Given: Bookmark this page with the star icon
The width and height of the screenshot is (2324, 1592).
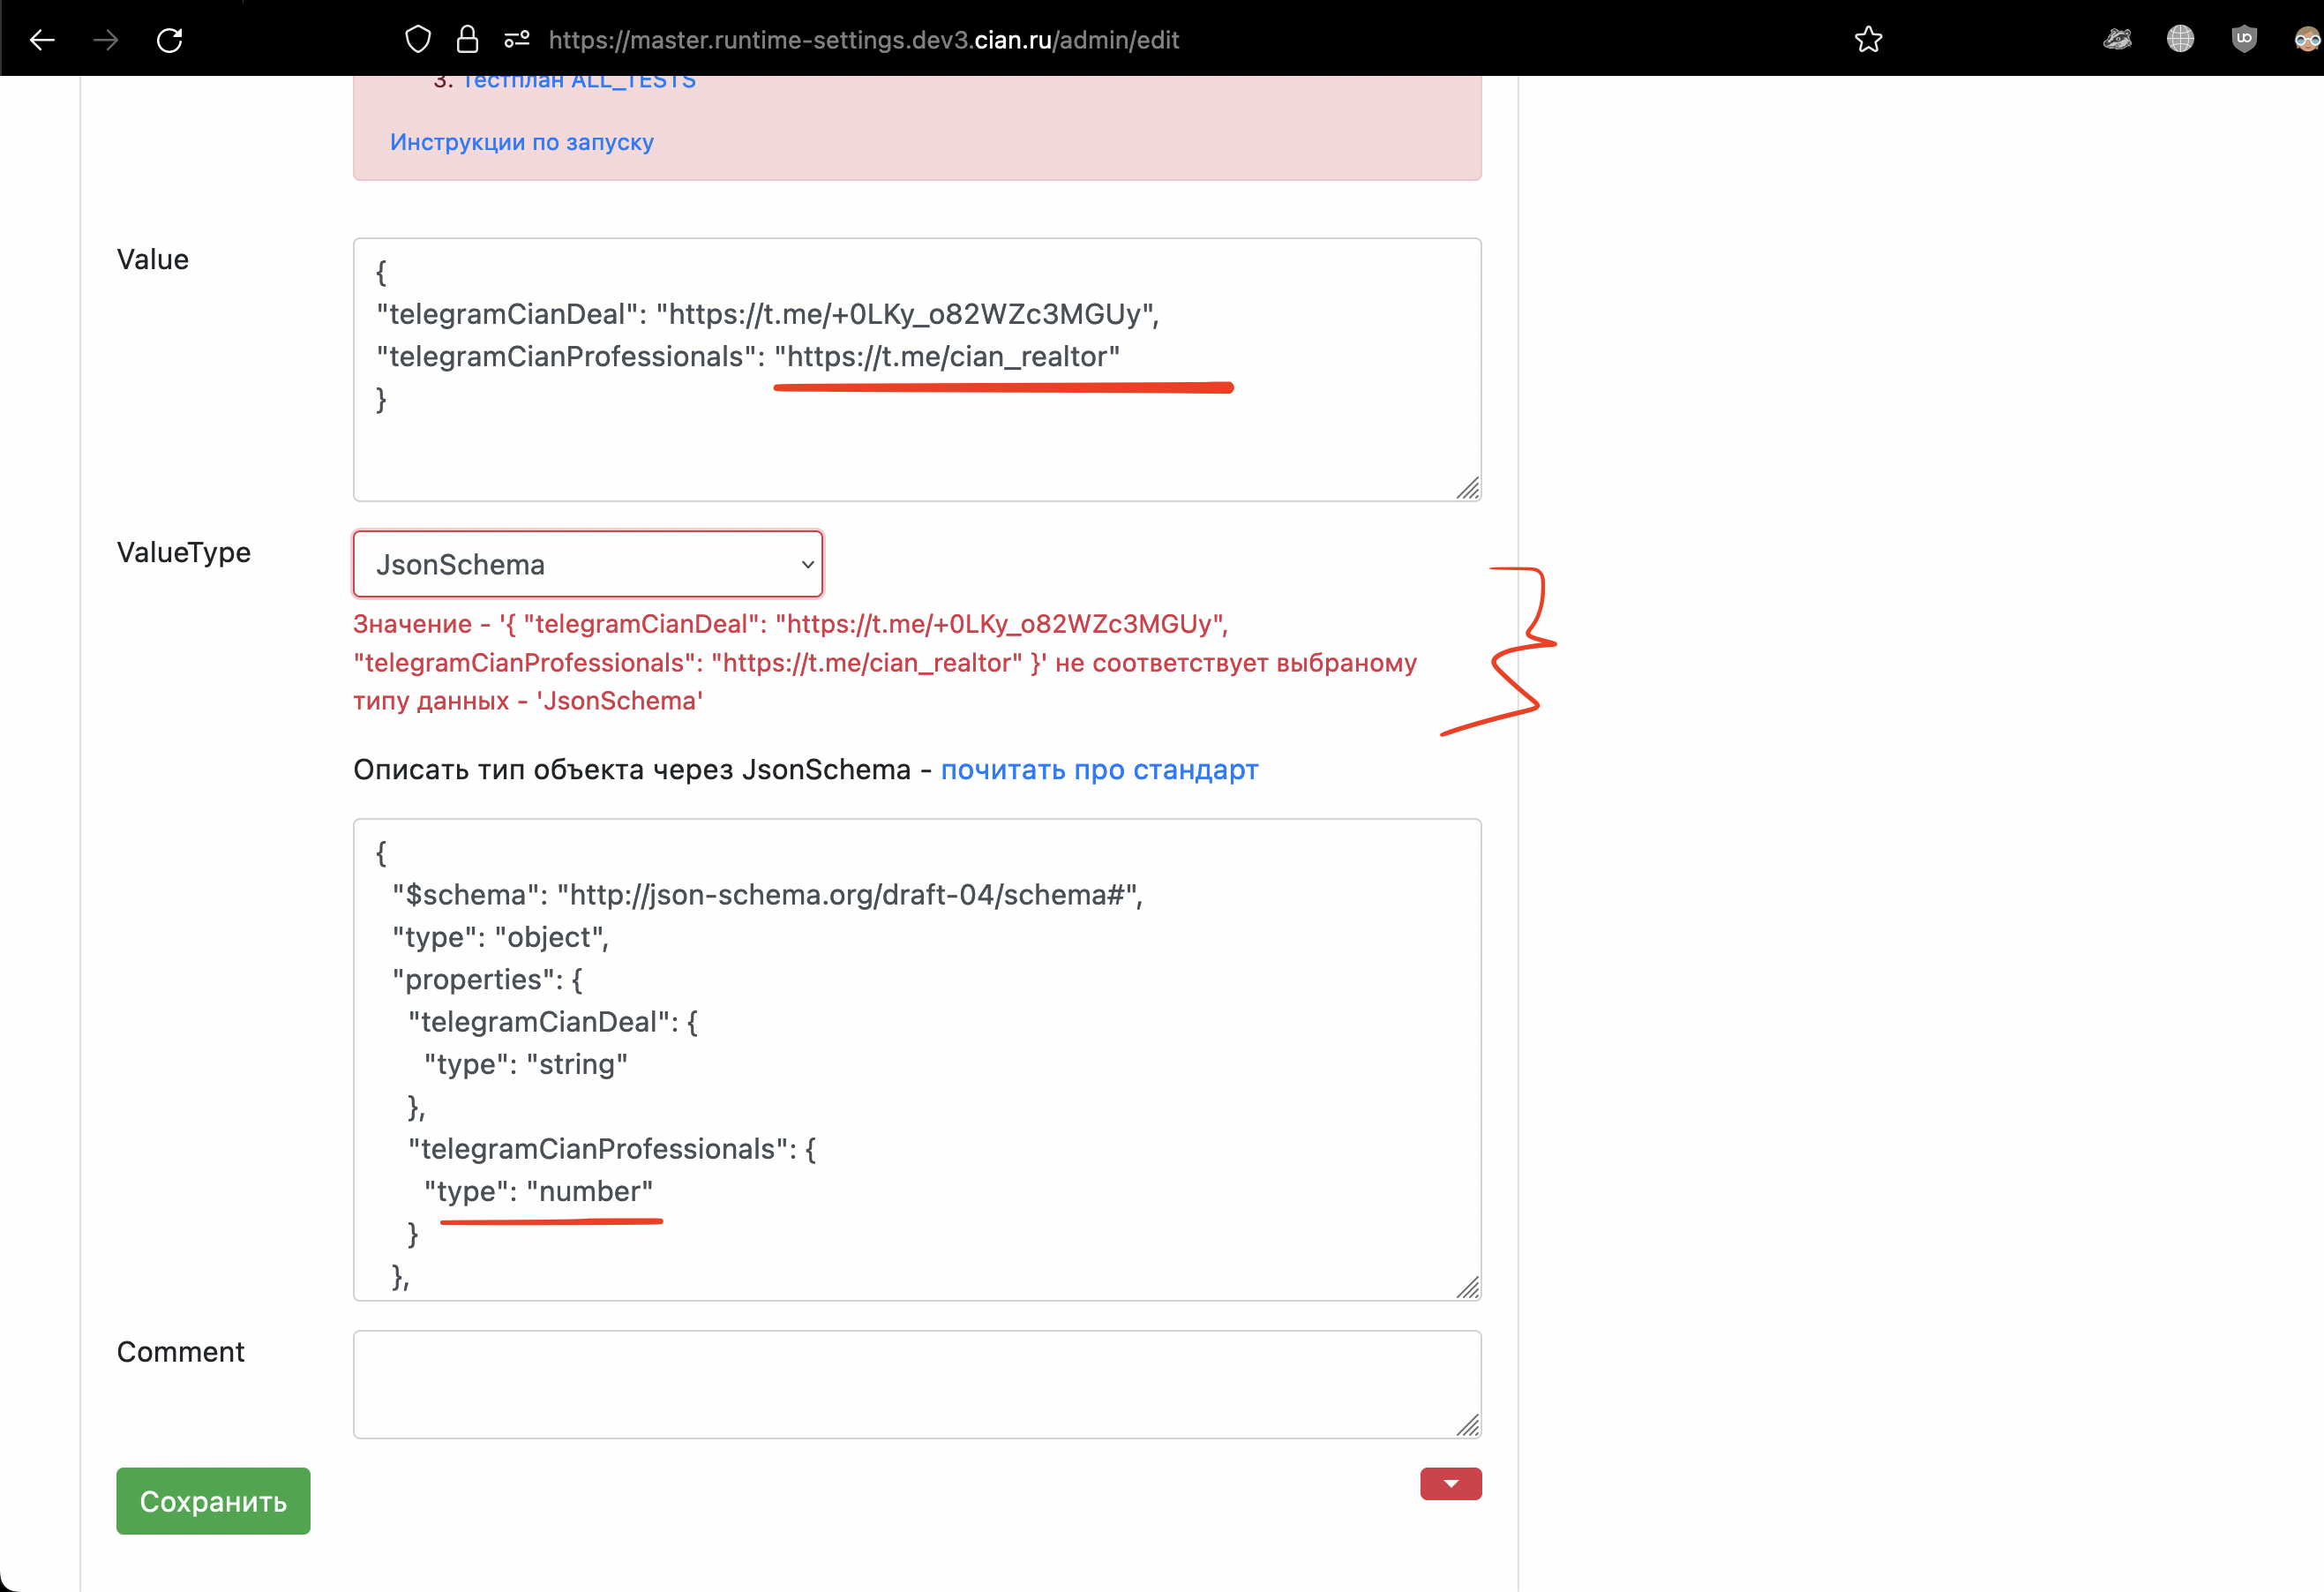Looking at the screenshot, I should coord(1868,40).
